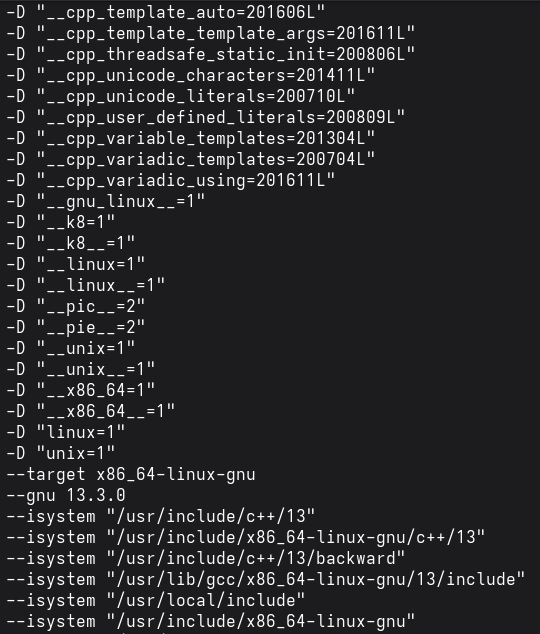The height and width of the screenshot is (634, 540).
Task: Click the __pie__=2 definition line
Action: pyautogui.click(x=76, y=328)
